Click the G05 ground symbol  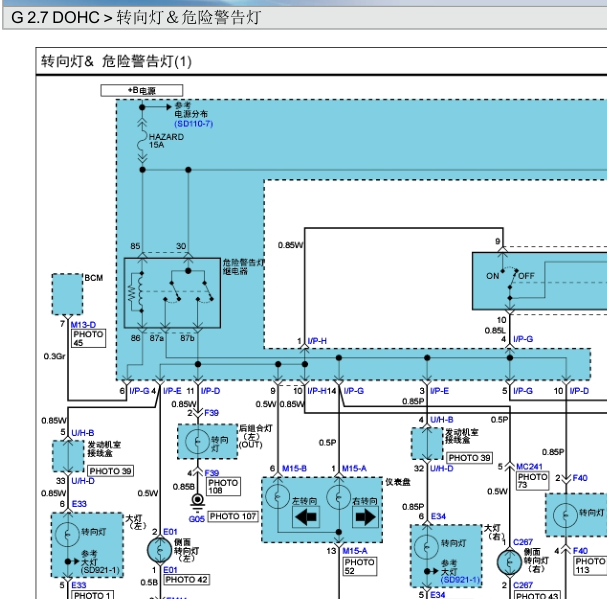point(197,502)
